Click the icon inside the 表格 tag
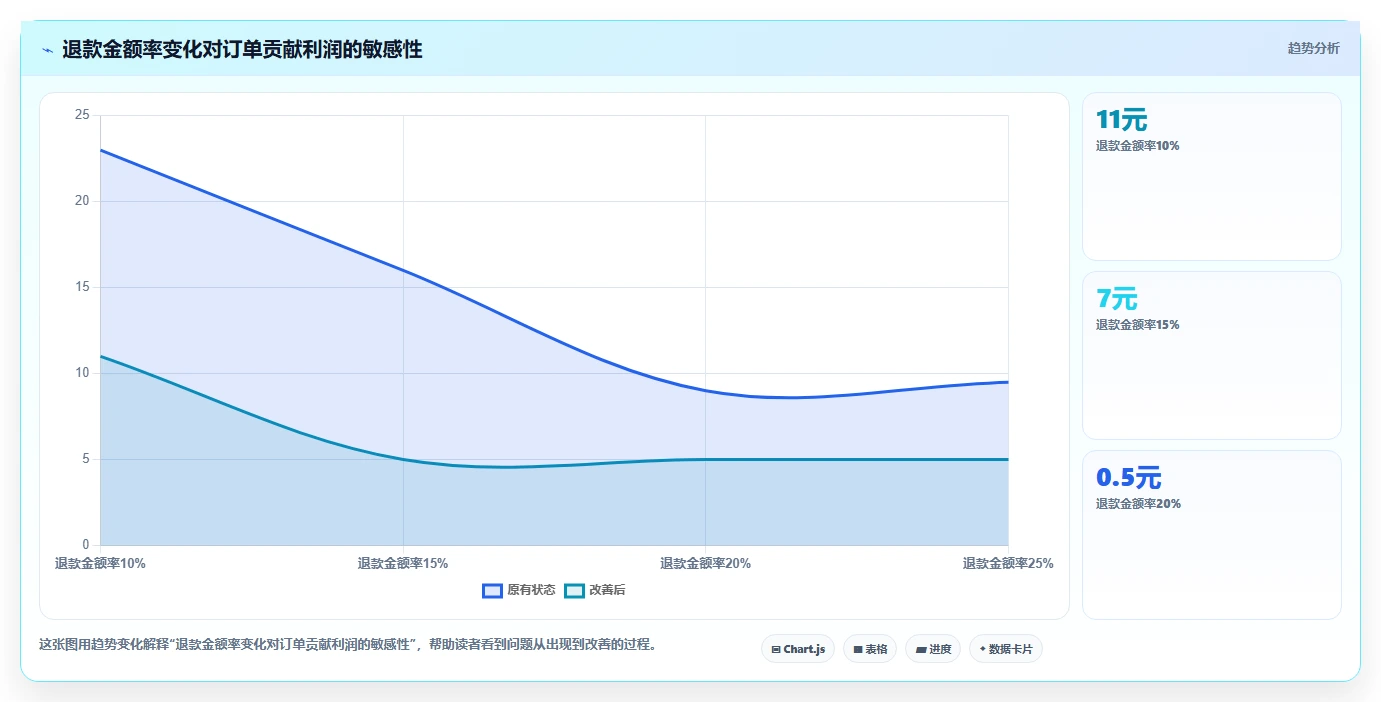The height and width of the screenshot is (702, 1381). pos(858,649)
